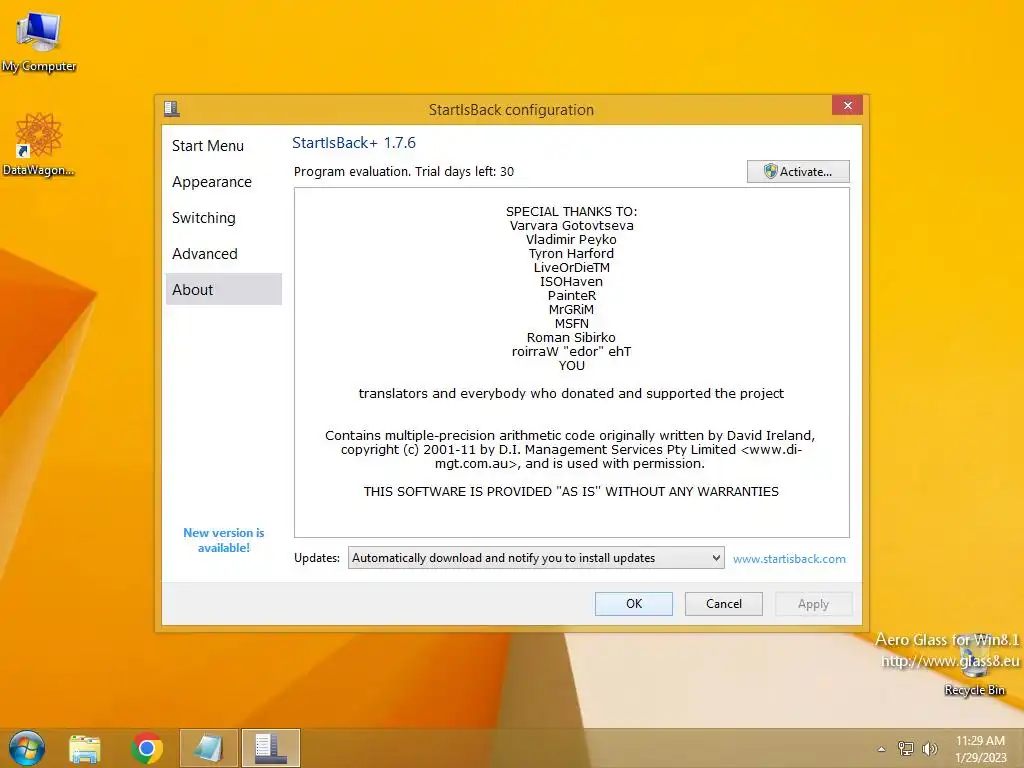1024x768 pixels.
Task: Click the Updates: label
Action: click(x=317, y=558)
